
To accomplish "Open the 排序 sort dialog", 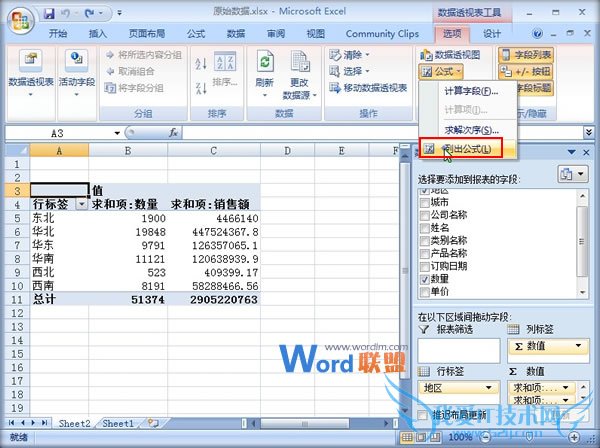I will point(225,69).
